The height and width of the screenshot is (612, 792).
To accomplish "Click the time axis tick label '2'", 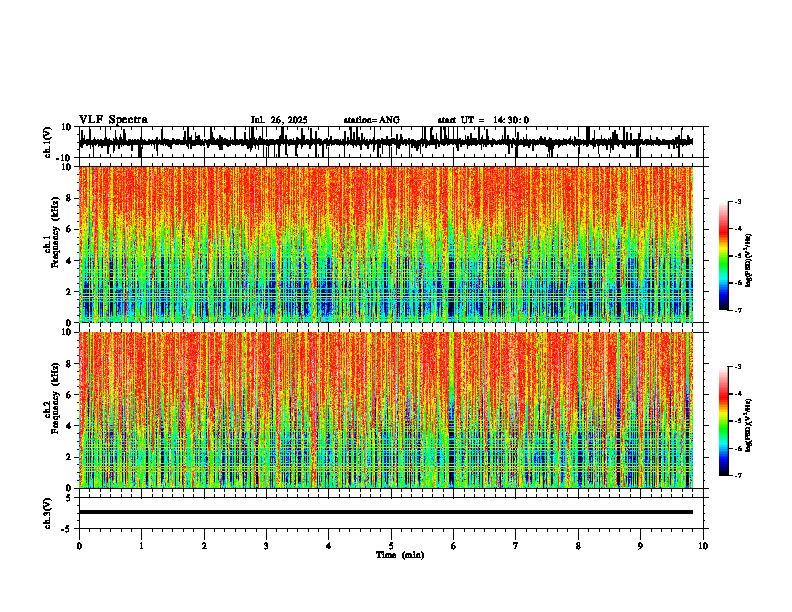I will (x=204, y=546).
